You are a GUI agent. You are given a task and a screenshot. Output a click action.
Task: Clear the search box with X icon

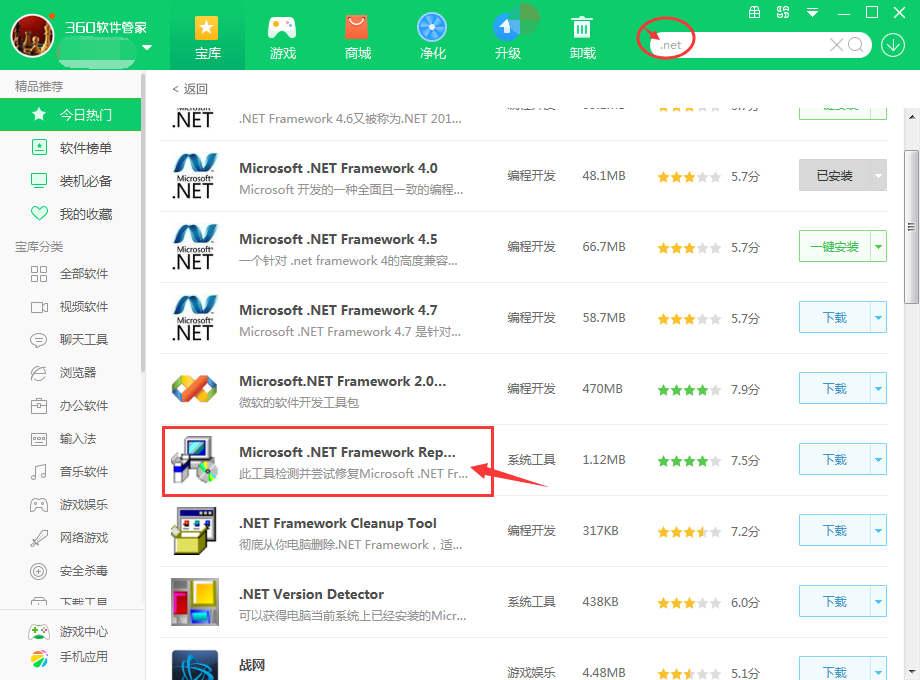point(836,45)
